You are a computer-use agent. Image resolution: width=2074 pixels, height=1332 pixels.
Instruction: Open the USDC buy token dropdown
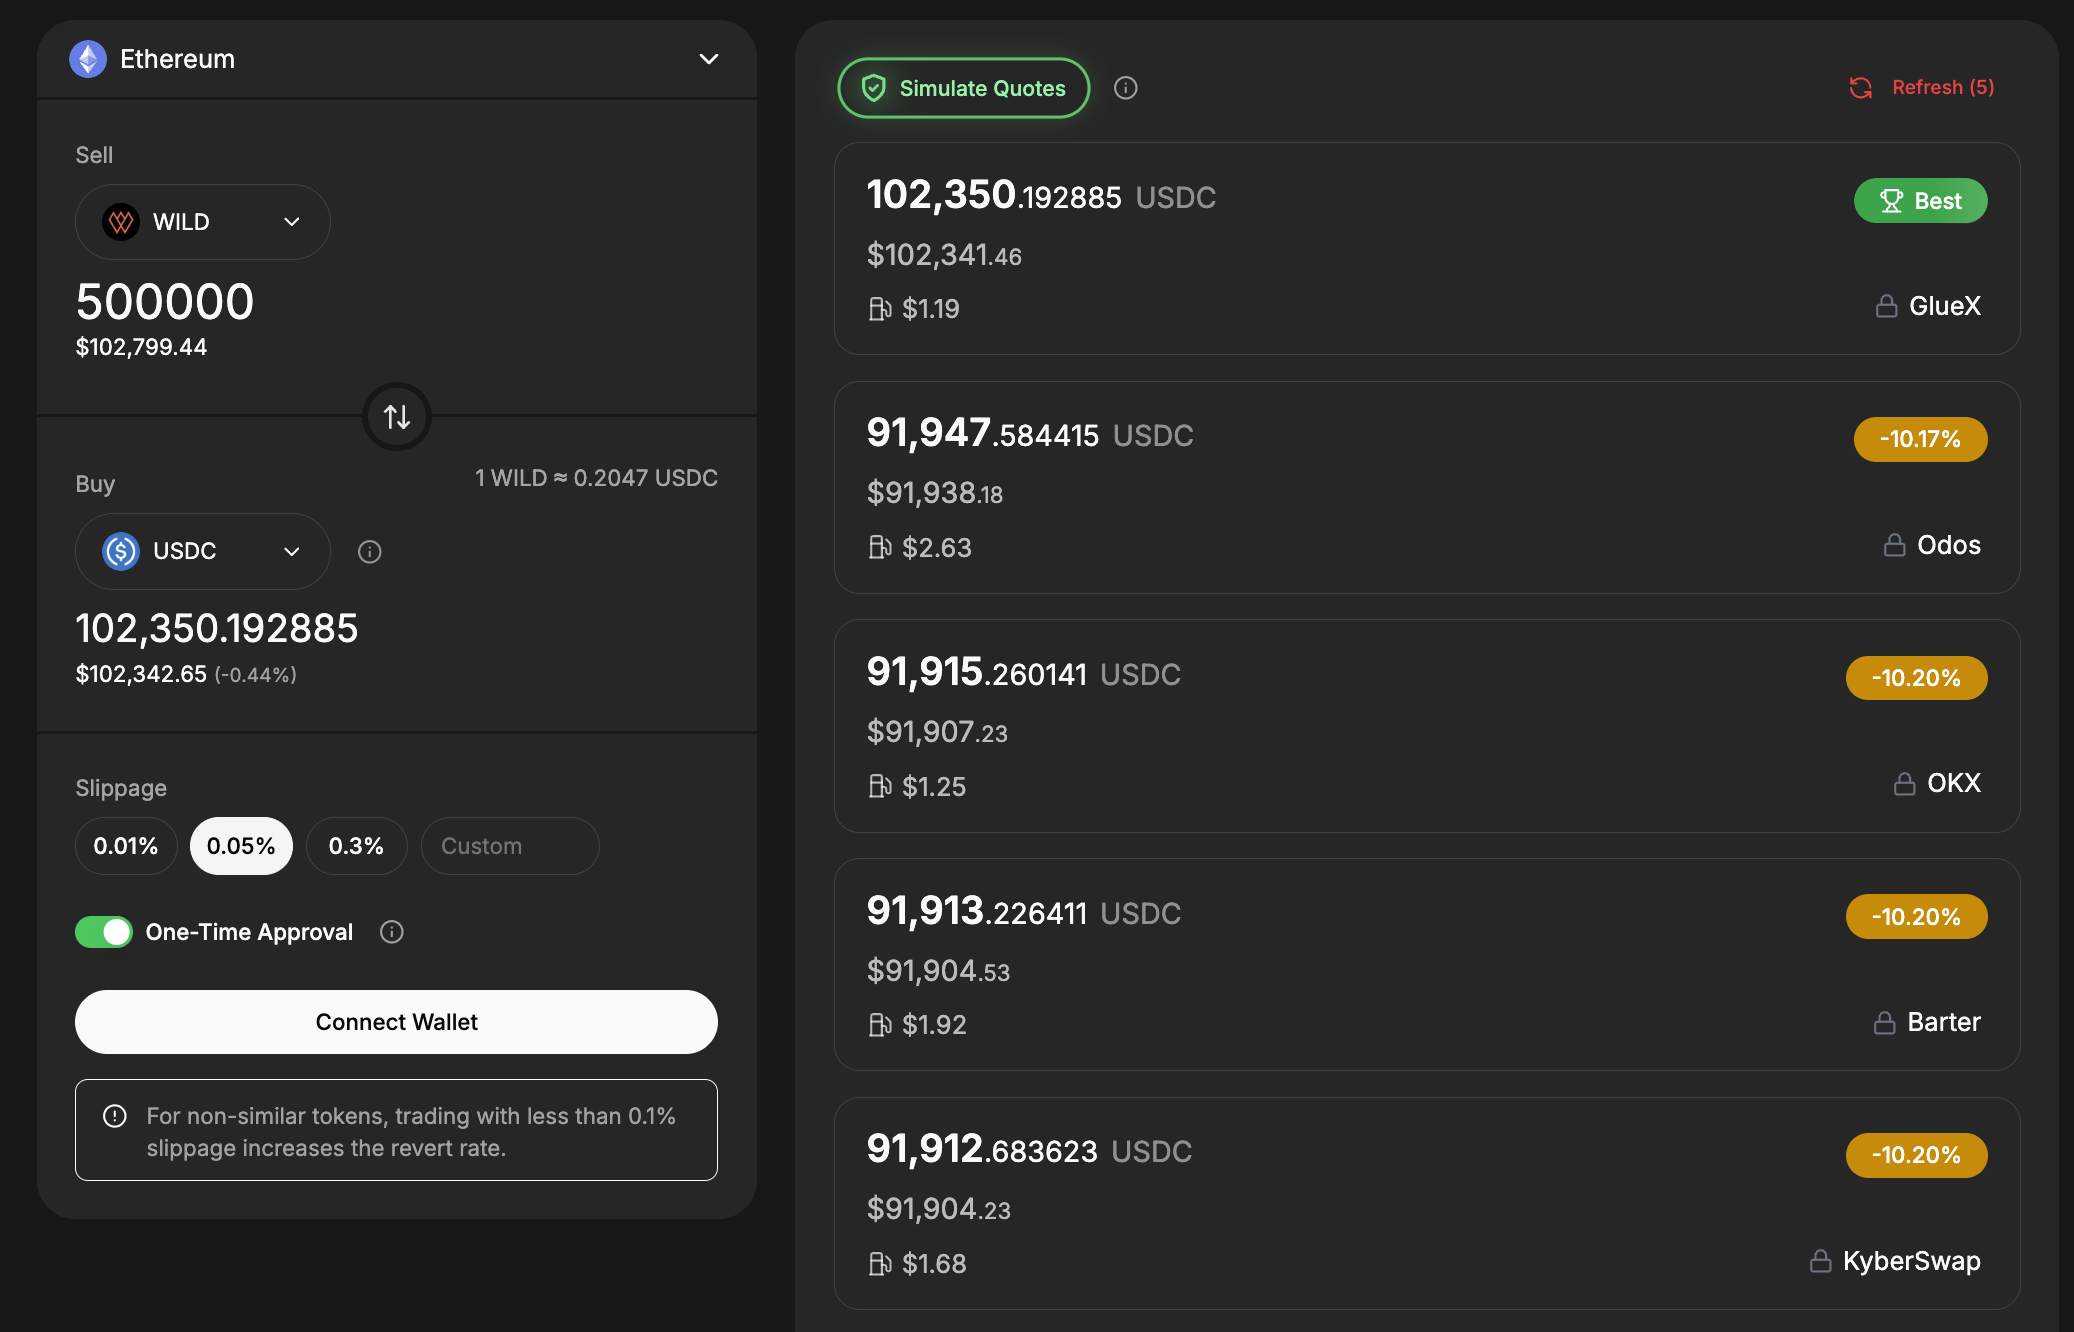tap(202, 551)
